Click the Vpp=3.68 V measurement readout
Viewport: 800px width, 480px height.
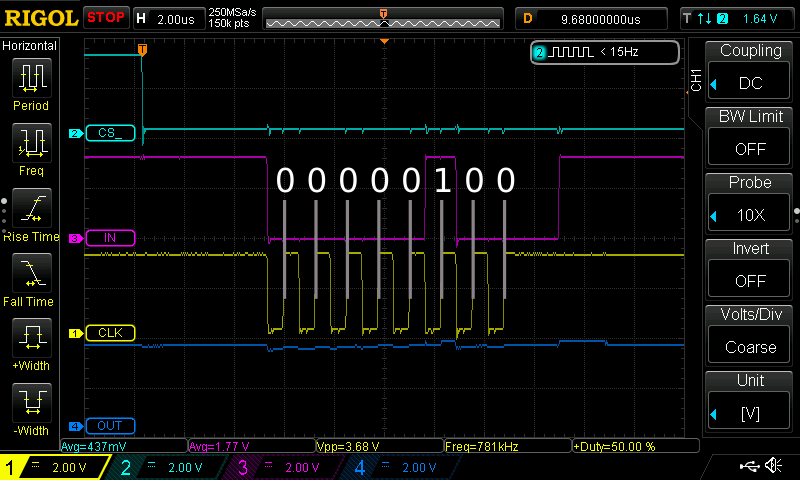380,446
